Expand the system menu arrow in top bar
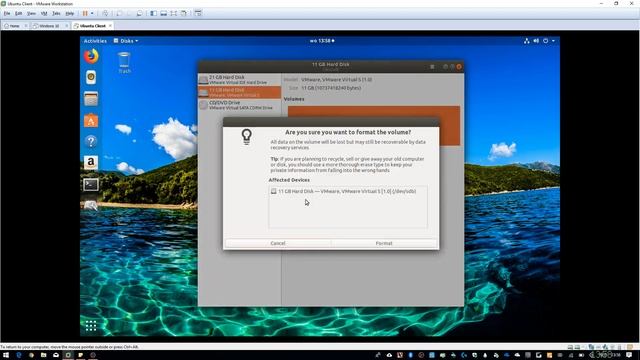This screenshot has width=640, height=360. pos(553,41)
